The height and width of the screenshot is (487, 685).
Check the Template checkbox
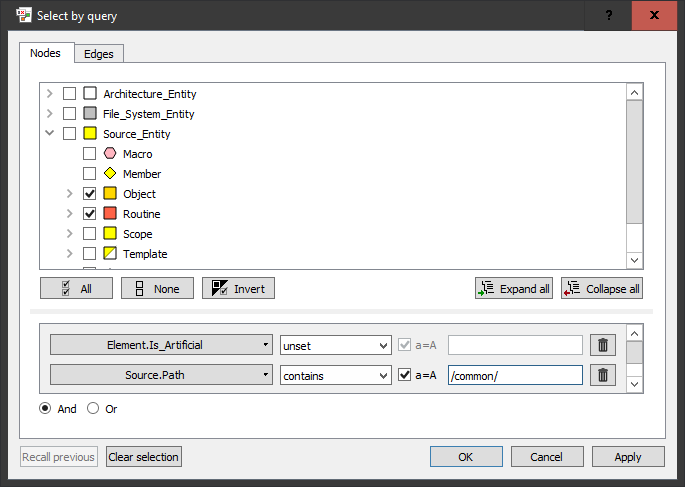(90, 254)
